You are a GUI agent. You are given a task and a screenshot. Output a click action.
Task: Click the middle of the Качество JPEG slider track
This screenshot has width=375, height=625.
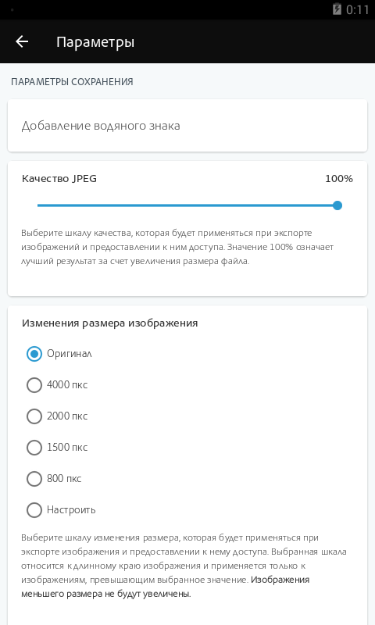187,206
